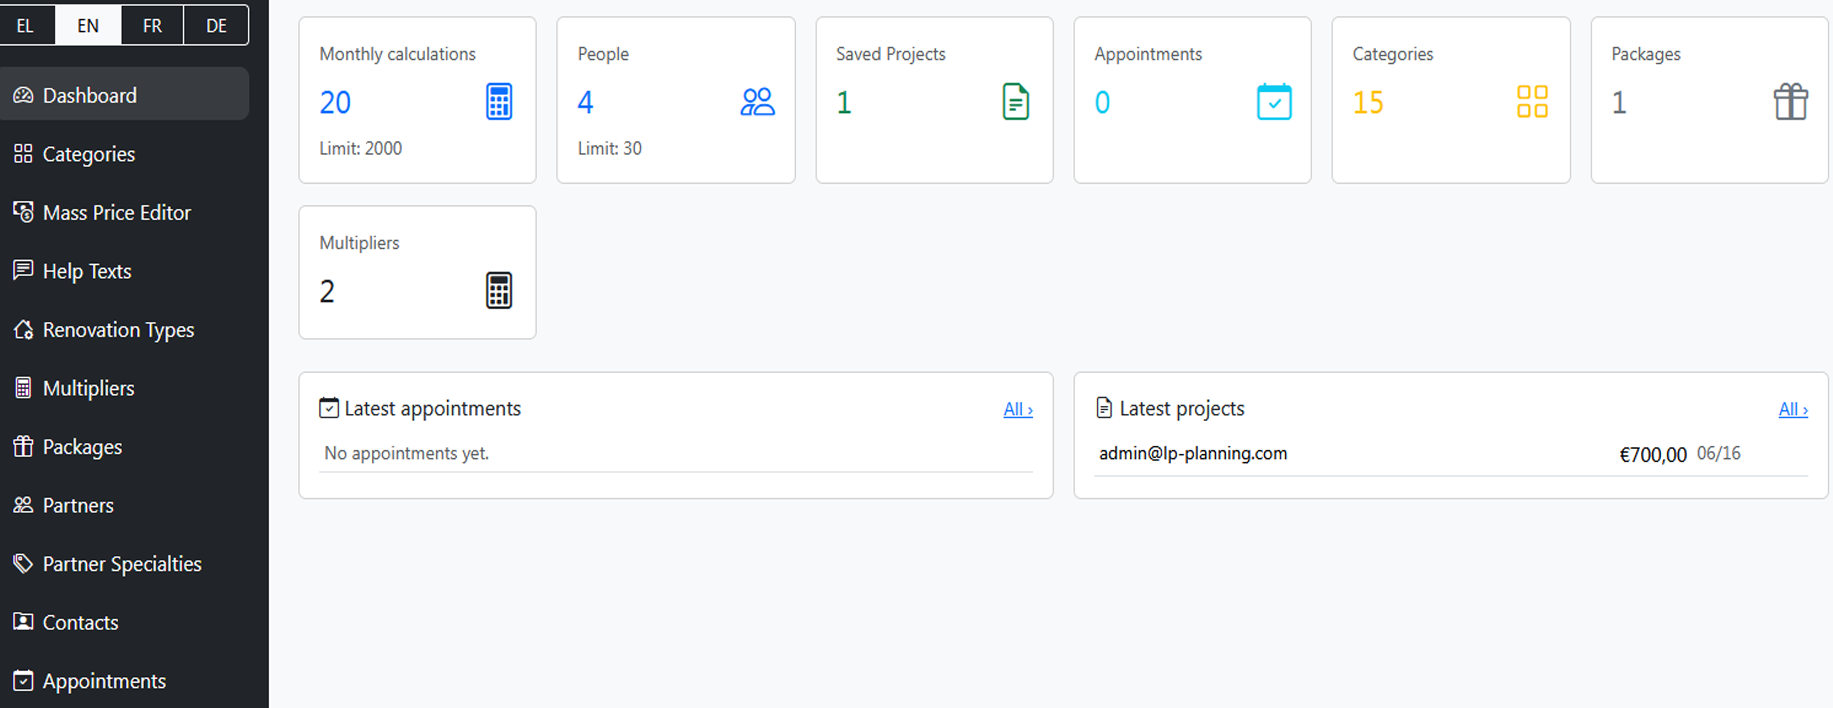Switch language to EL
Viewport: 1833px width, 708px height.
coord(26,25)
